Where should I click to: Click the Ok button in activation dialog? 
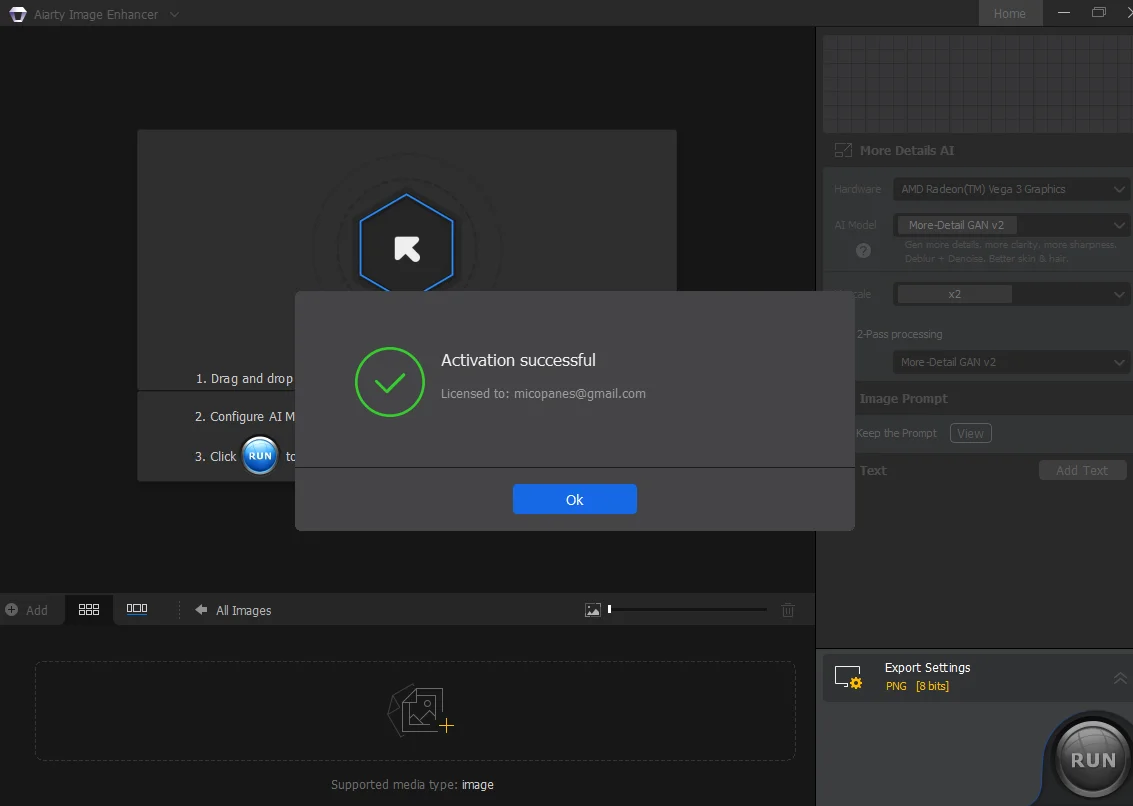tap(574, 500)
